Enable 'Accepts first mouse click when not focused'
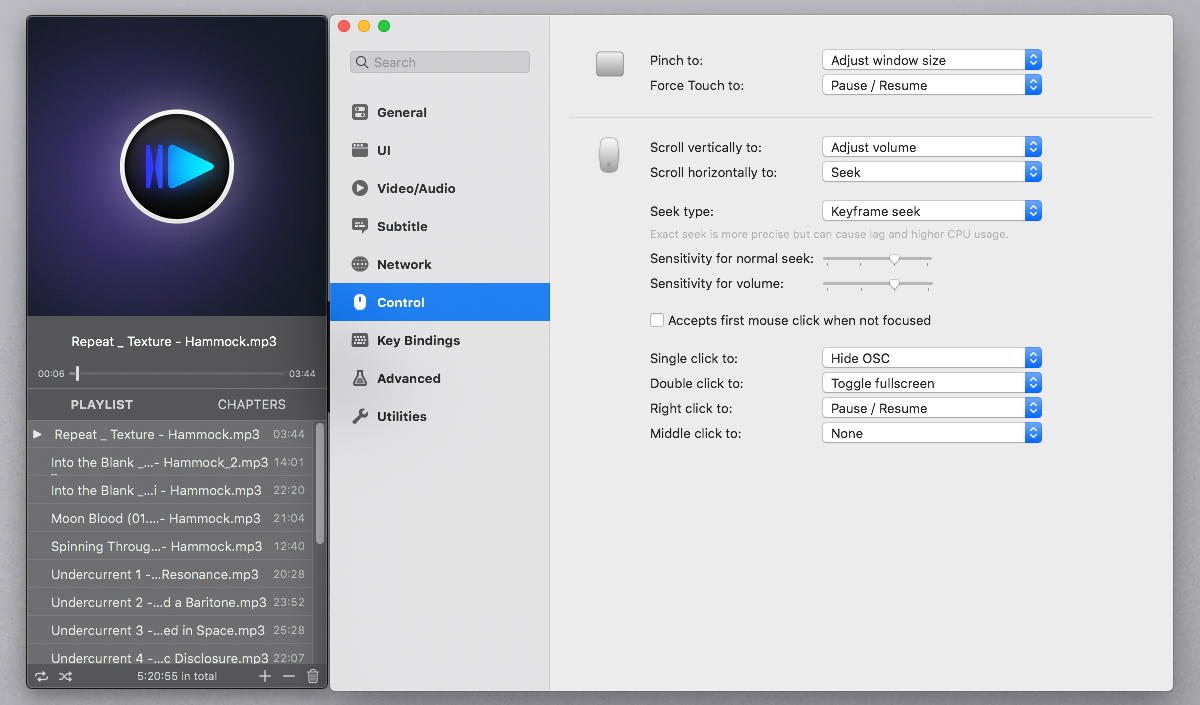Viewport: 1200px width, 705px height. 657,321
